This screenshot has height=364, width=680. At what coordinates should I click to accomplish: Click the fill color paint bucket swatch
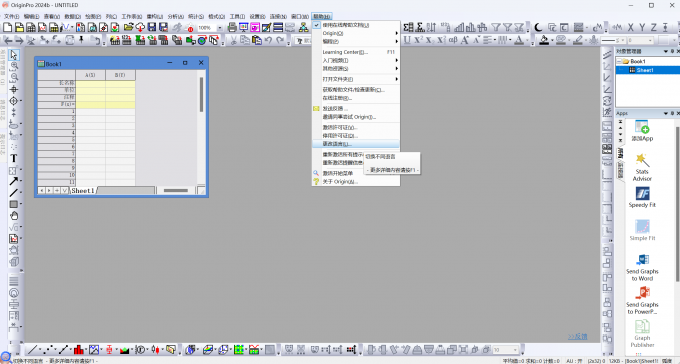point(544,40)
